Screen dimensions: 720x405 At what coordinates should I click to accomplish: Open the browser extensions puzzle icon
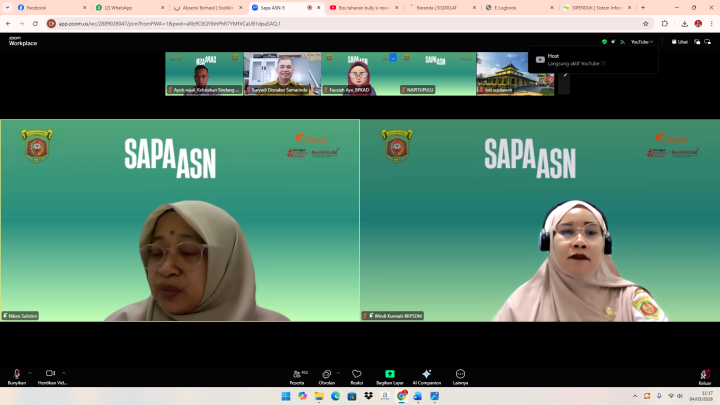(664, 23)
